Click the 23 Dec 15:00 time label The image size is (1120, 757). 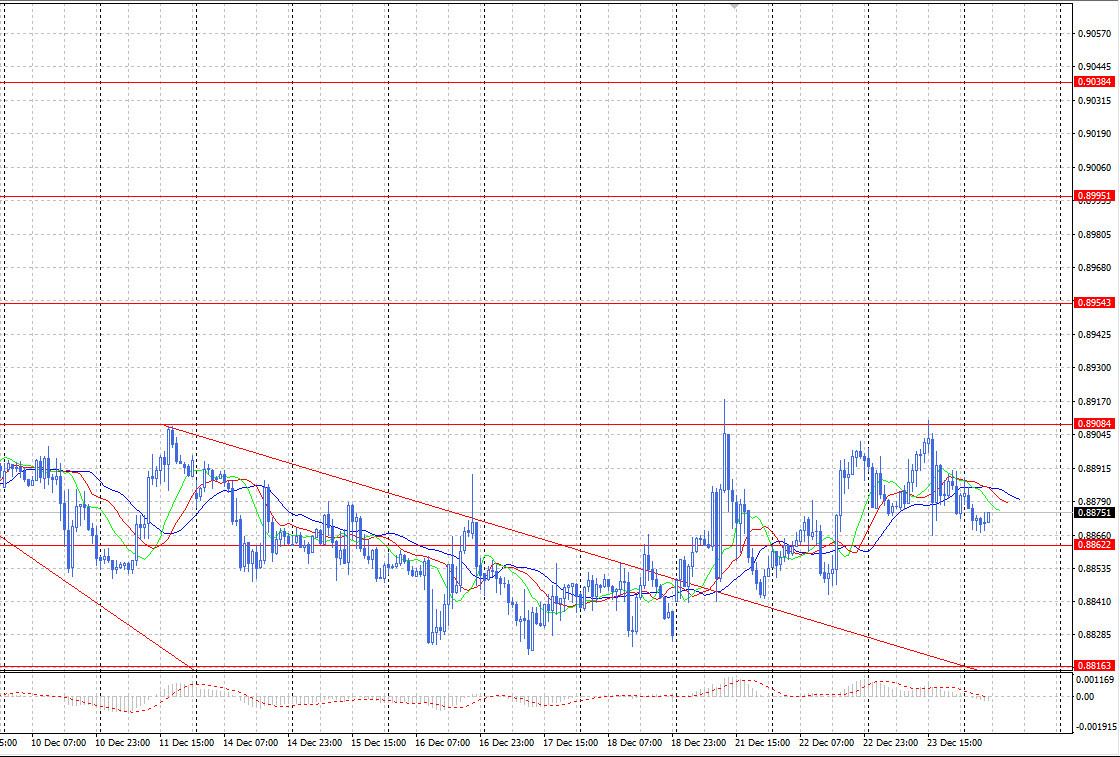(954, 743)
